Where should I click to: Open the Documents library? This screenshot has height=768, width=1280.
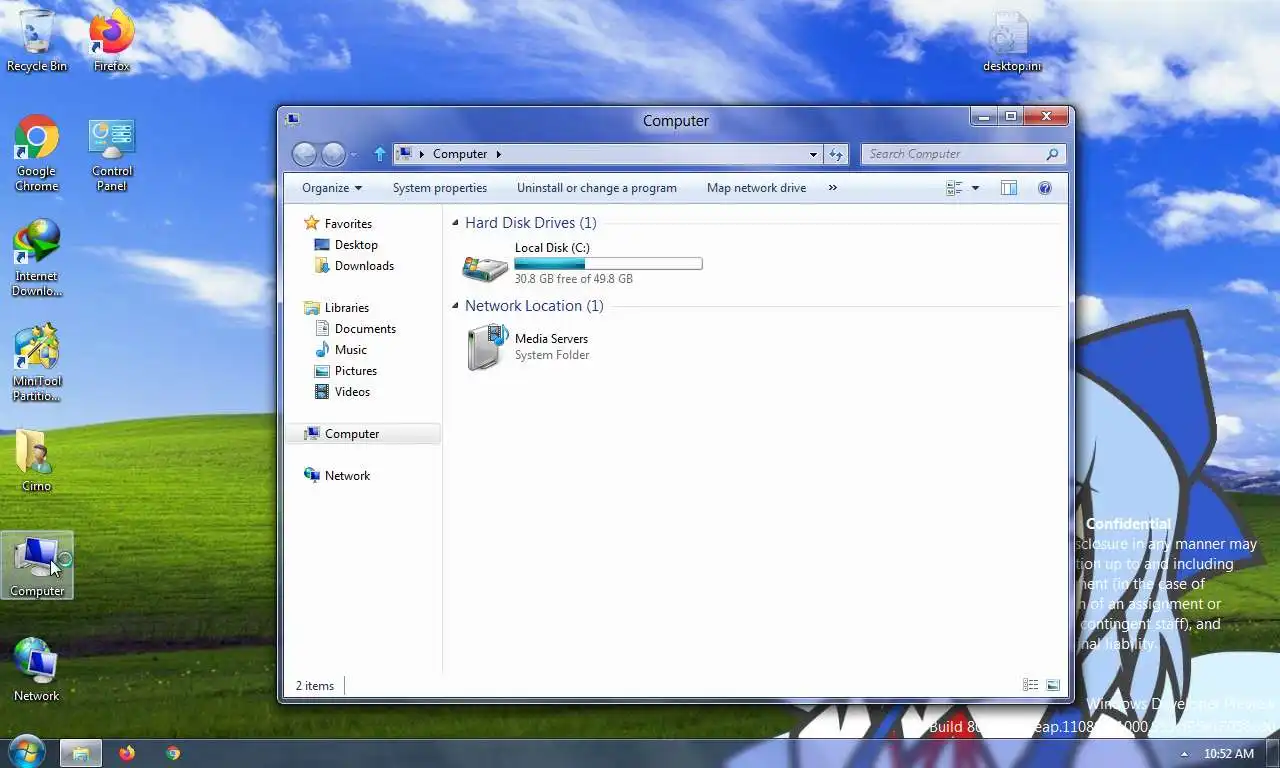365,329
